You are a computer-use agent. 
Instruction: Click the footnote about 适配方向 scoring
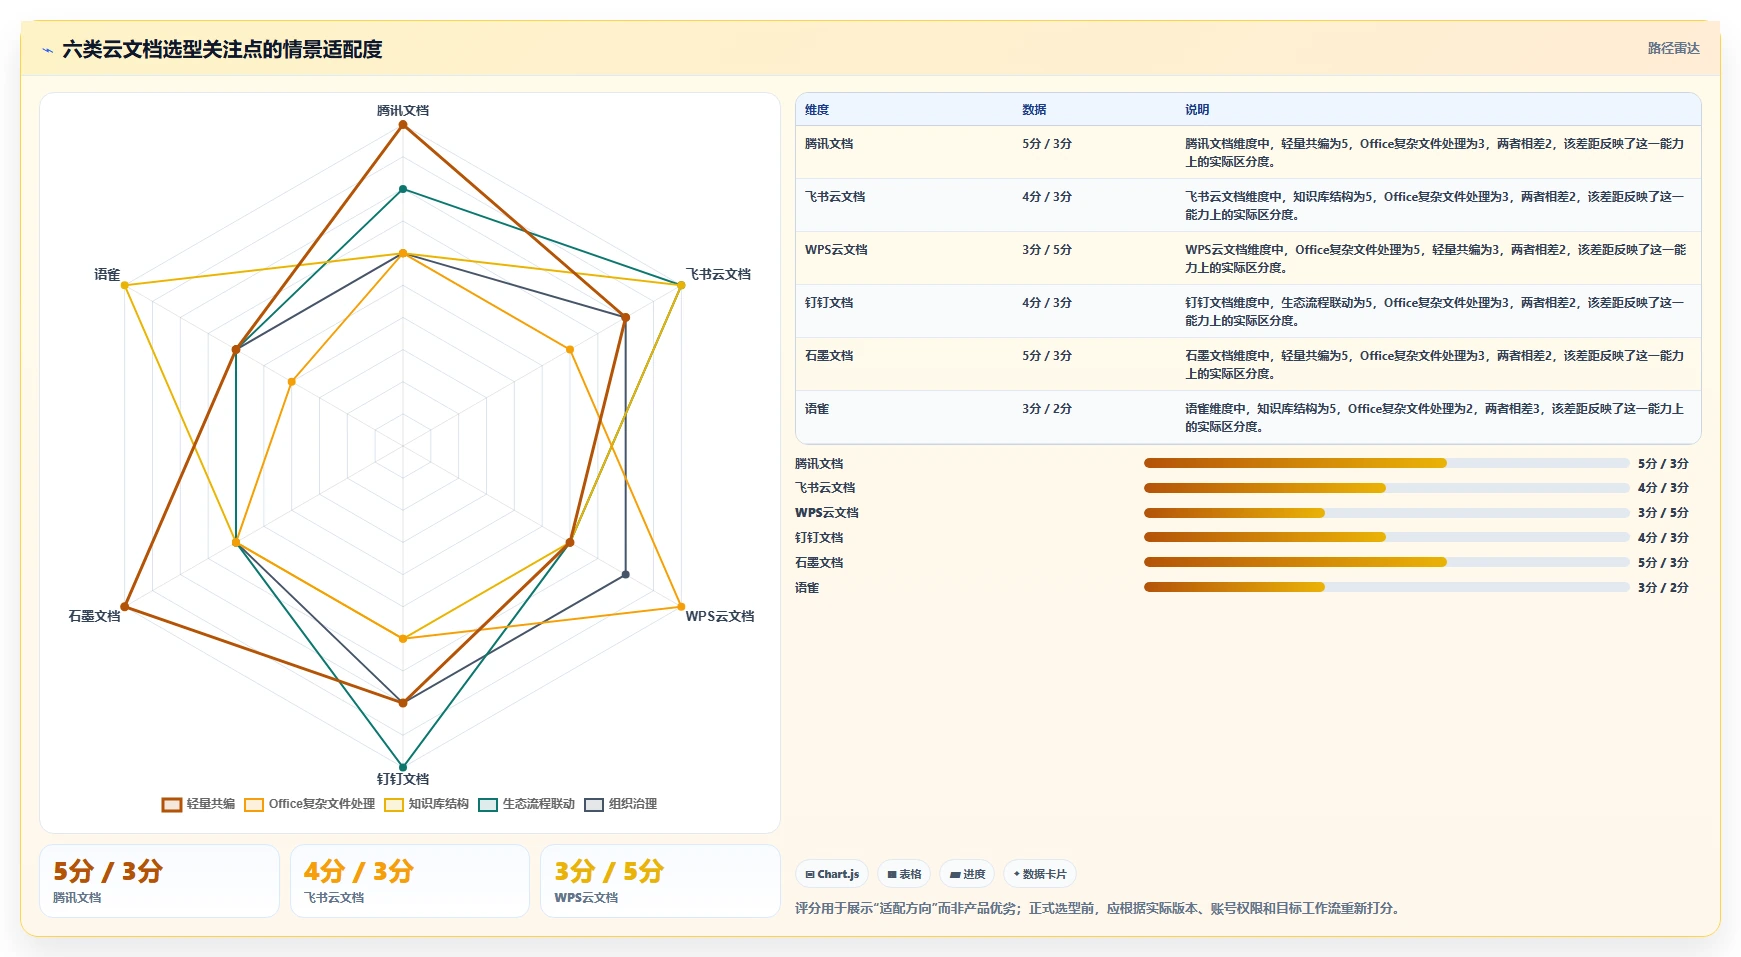tap(1099, 909)
